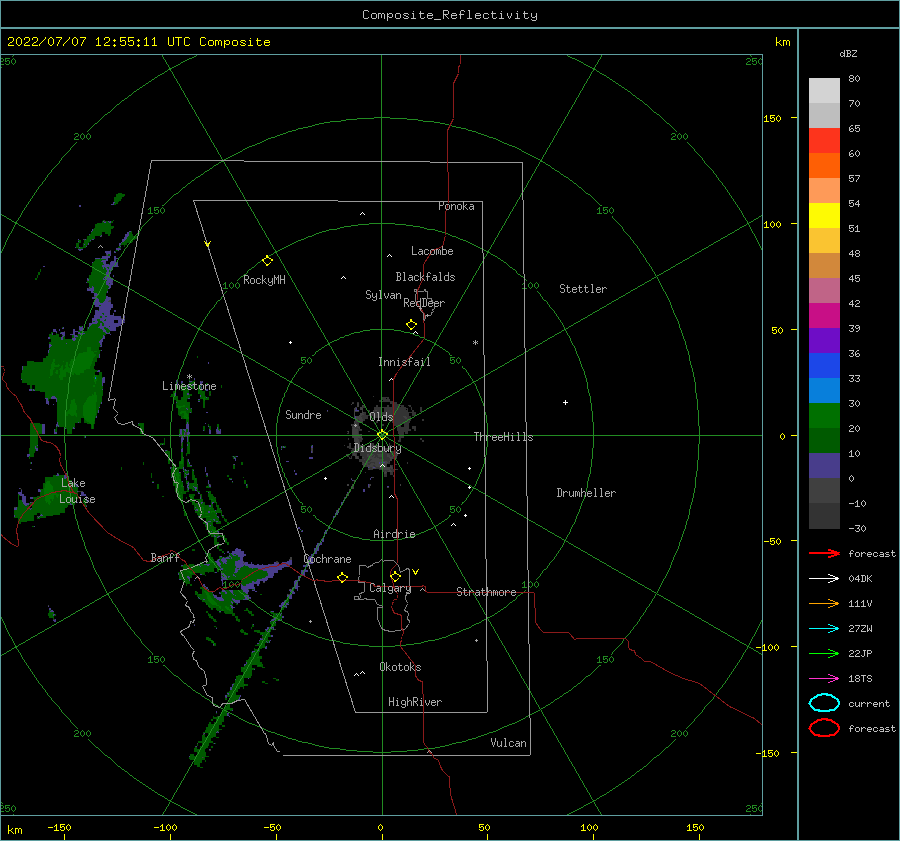Click the Okotoks town label
This screenshot has height=841, width=900.
(400, 667)
